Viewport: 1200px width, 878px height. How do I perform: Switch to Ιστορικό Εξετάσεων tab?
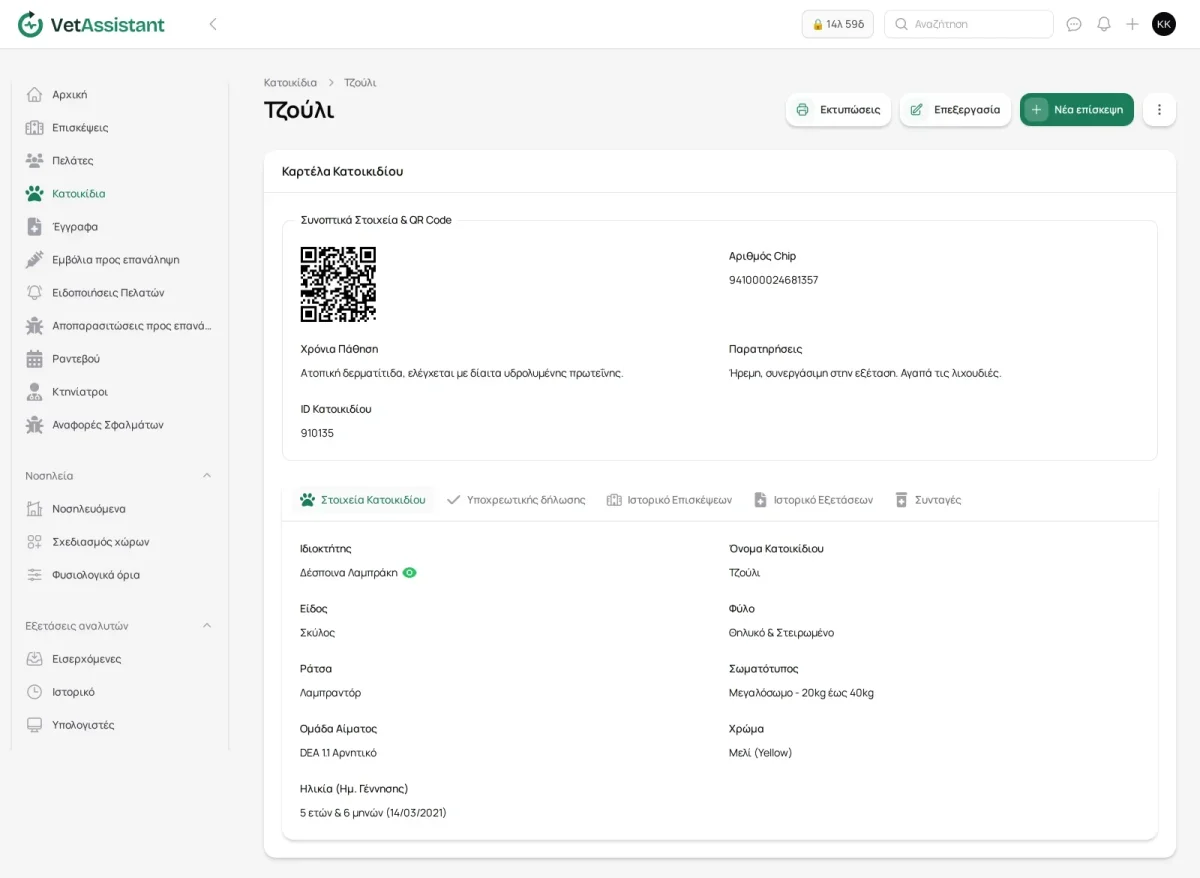tap(813, 499)
